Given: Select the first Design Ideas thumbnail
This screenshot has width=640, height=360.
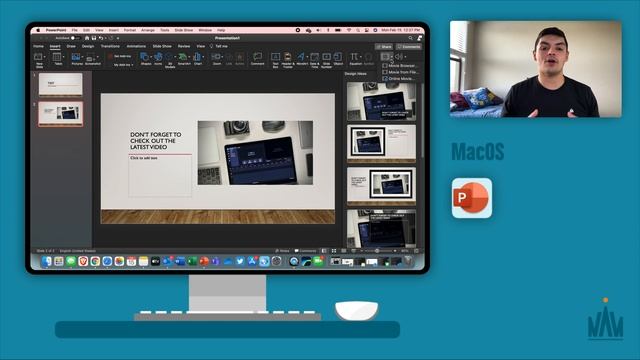Looking at the screenshot, I should [x=381, y=101].
